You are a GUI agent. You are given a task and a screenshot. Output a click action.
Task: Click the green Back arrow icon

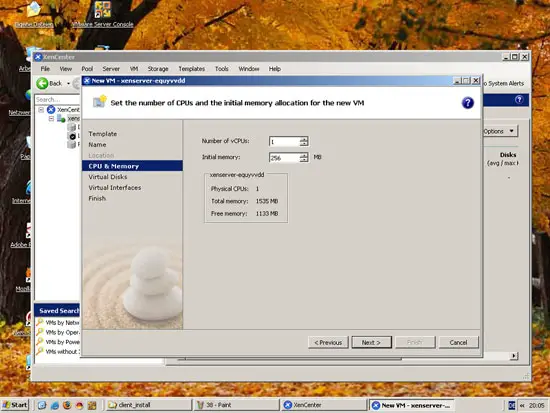[42, 83]
